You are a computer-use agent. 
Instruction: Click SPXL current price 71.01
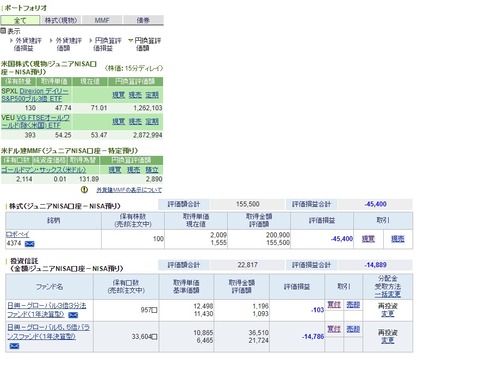coord(99,108)
